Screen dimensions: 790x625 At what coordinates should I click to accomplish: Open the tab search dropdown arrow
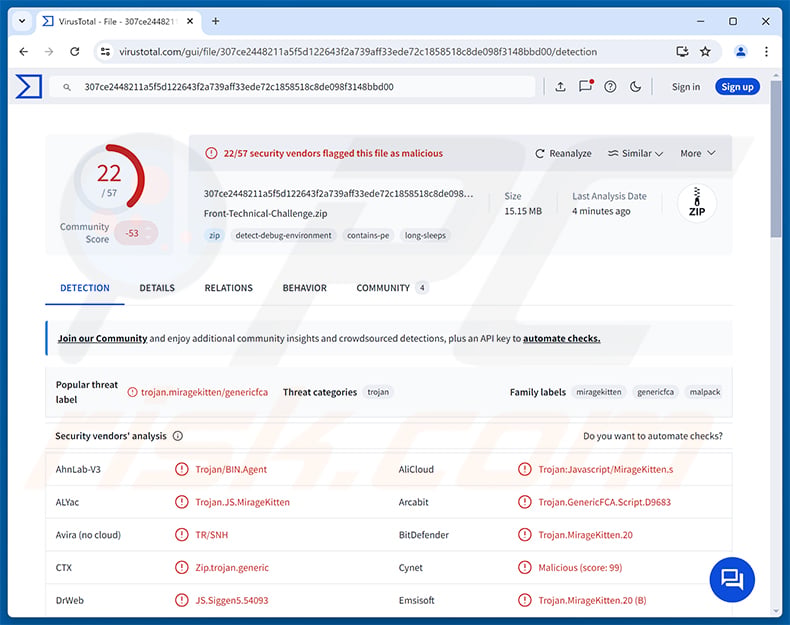(x=22, y=21)
